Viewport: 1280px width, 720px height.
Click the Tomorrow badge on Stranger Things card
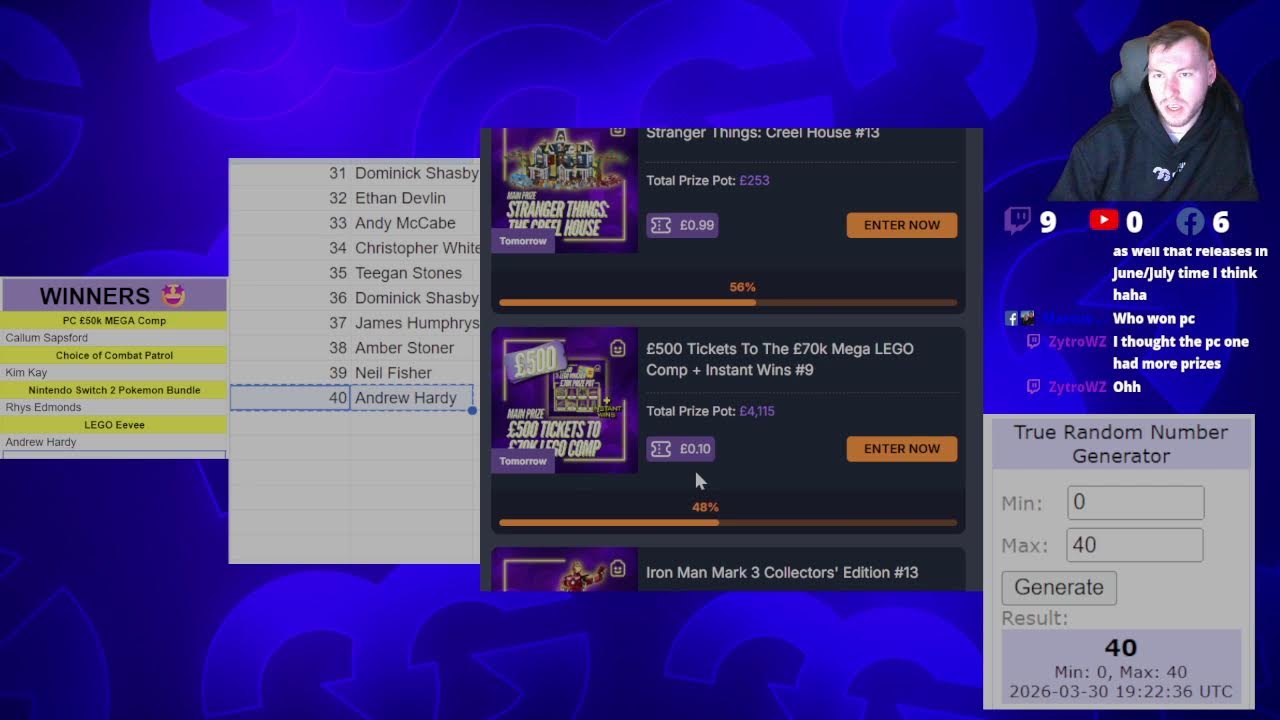click(x=523, y=241)
